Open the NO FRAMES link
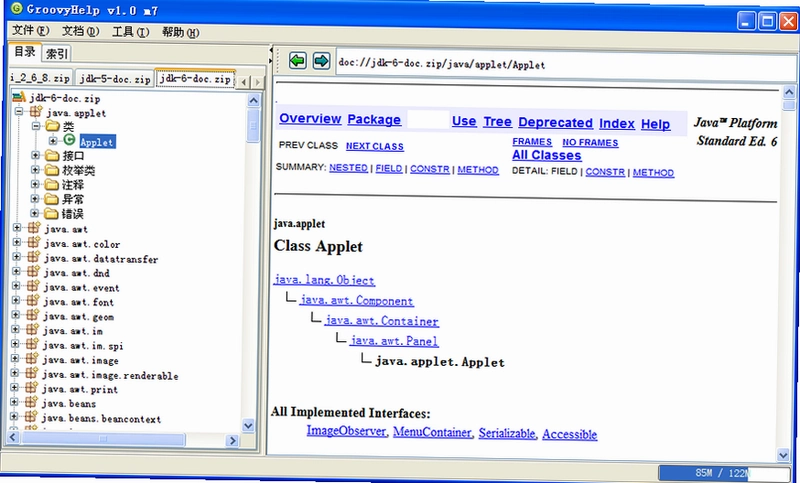Screen dimensions: 800x483 [590, 143]
